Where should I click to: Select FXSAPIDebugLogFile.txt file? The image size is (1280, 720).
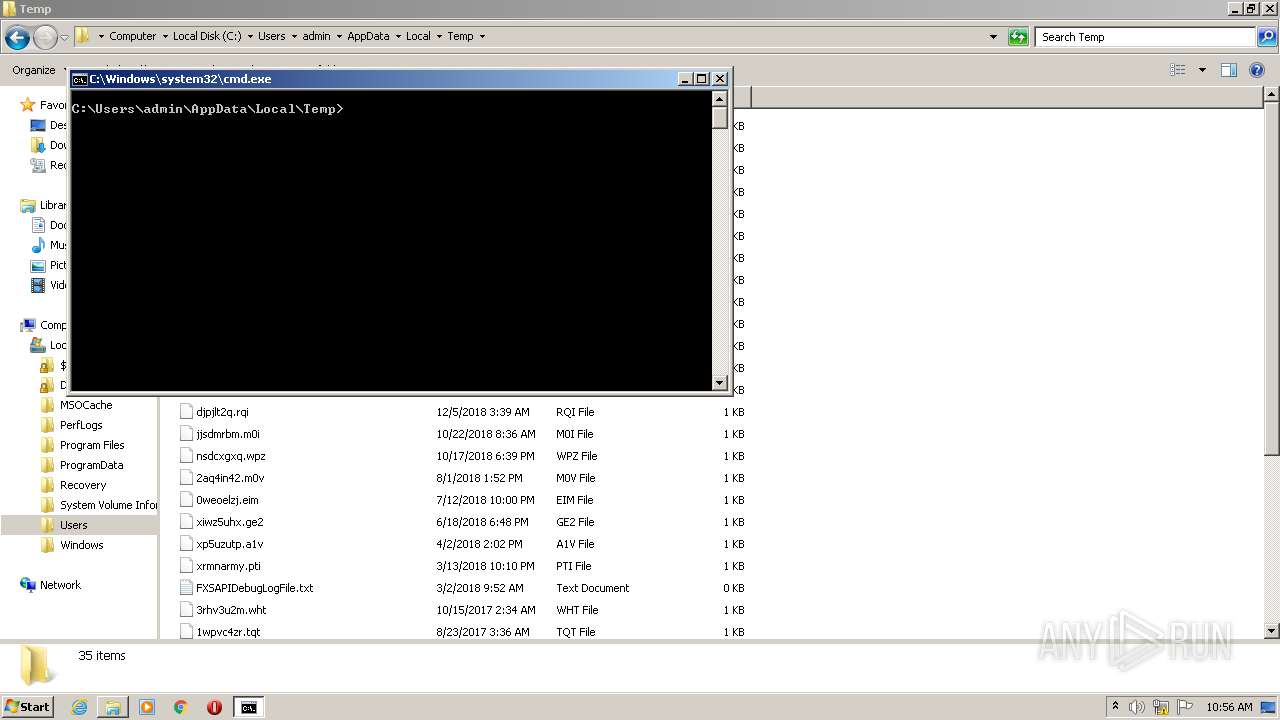[x=254, y=588]
